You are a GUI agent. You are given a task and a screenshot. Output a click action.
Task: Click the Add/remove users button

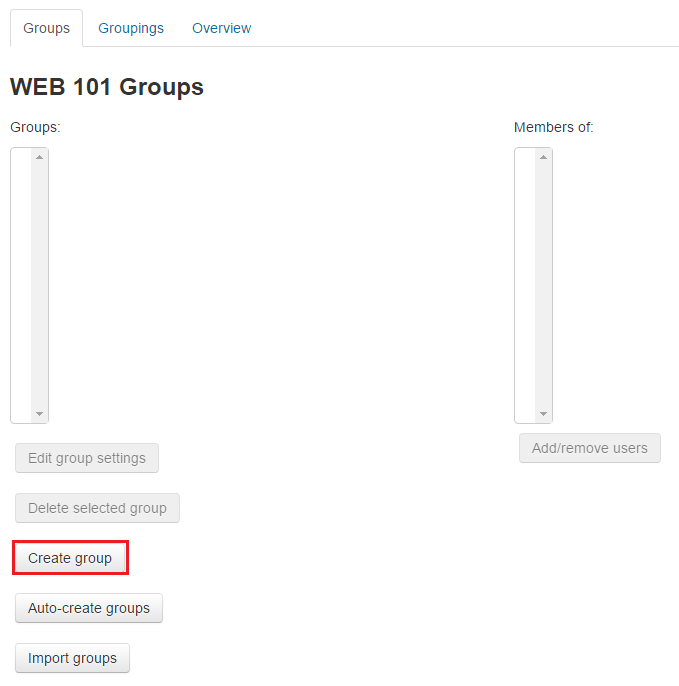(589, 448)
